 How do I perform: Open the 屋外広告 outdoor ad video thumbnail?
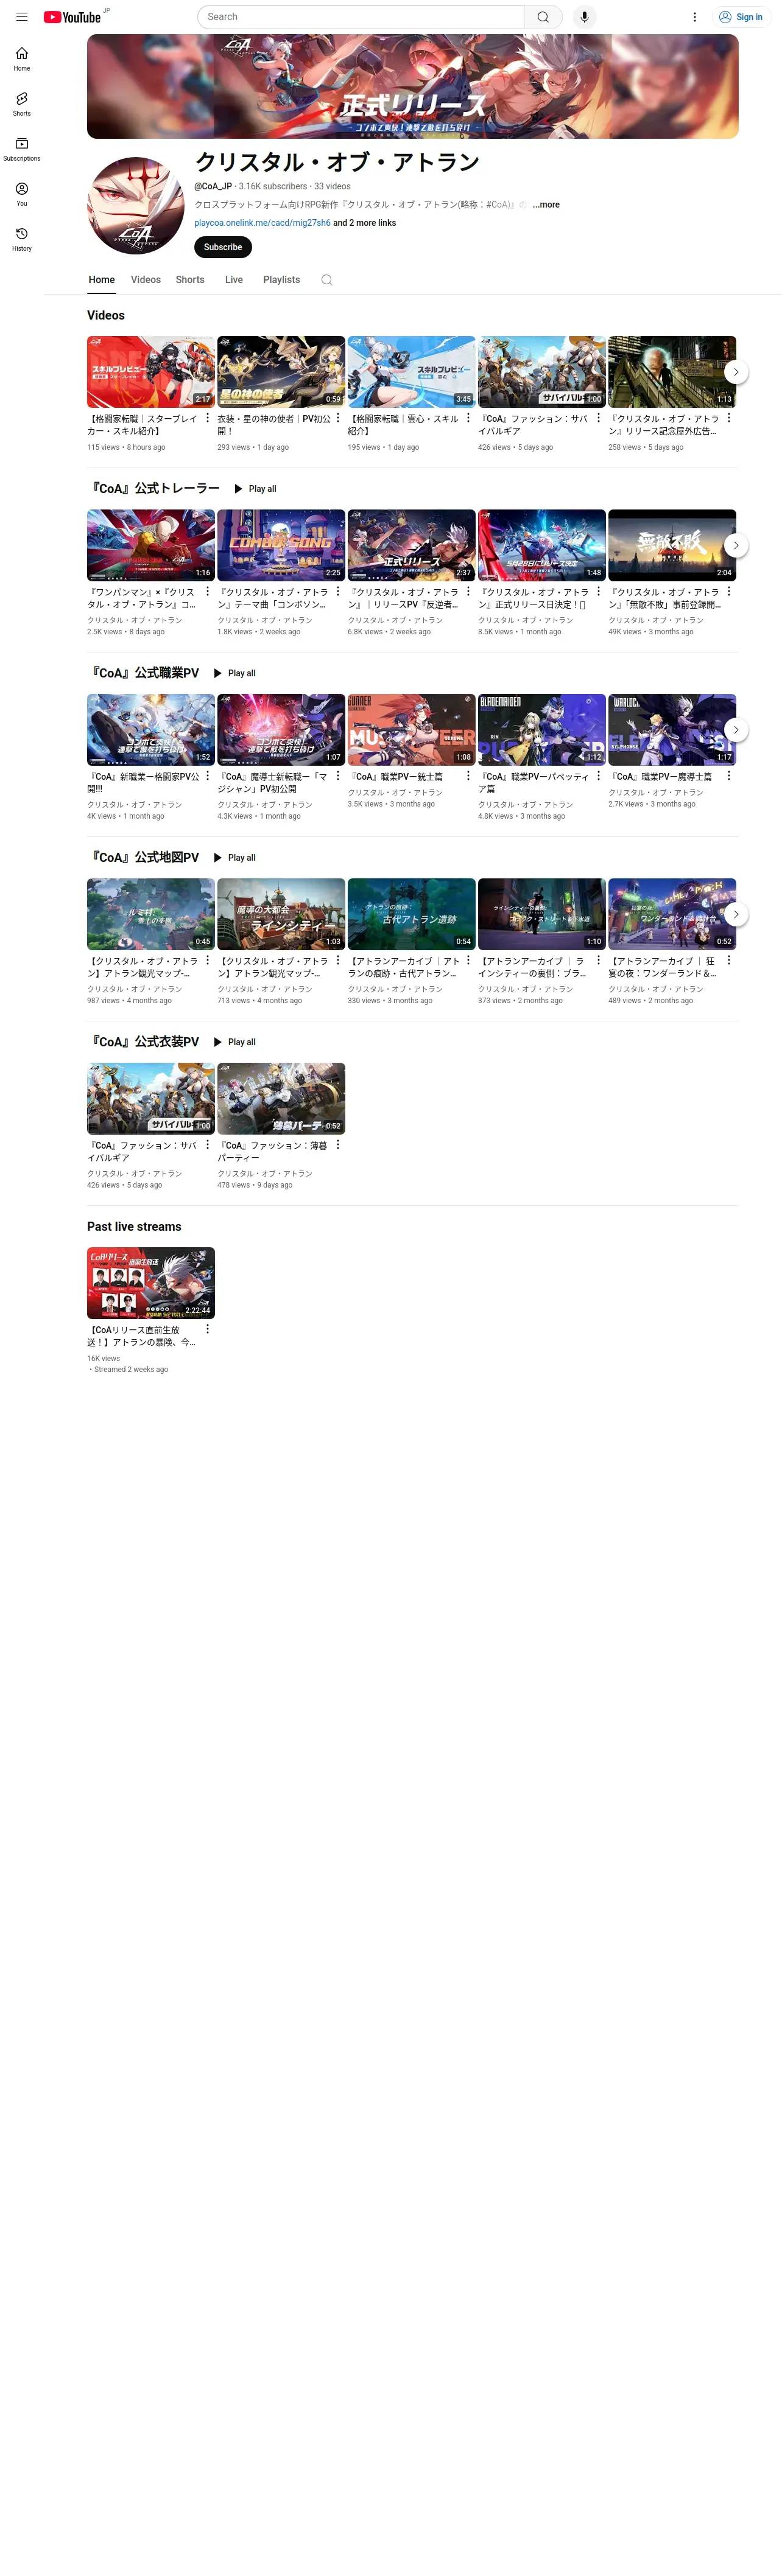(x=672, y=372)
